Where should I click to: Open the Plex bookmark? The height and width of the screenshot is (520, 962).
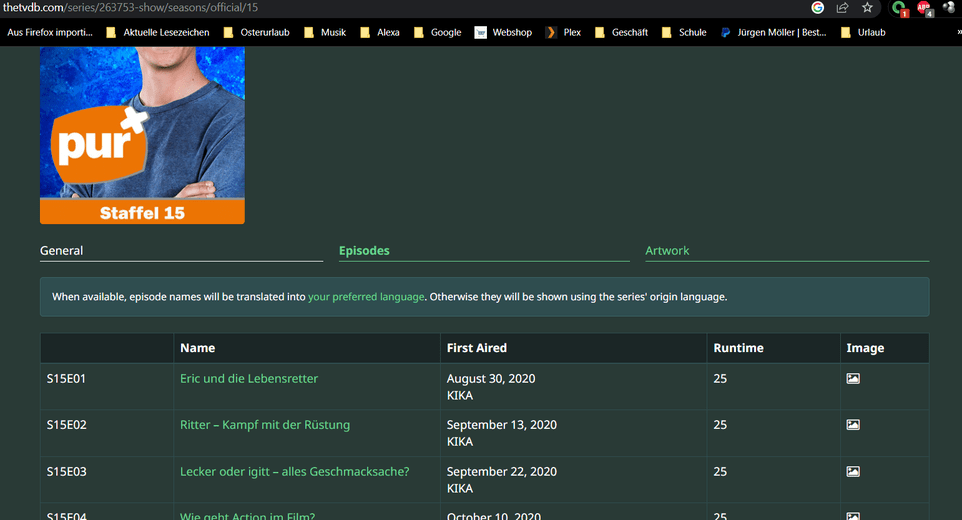563,32
